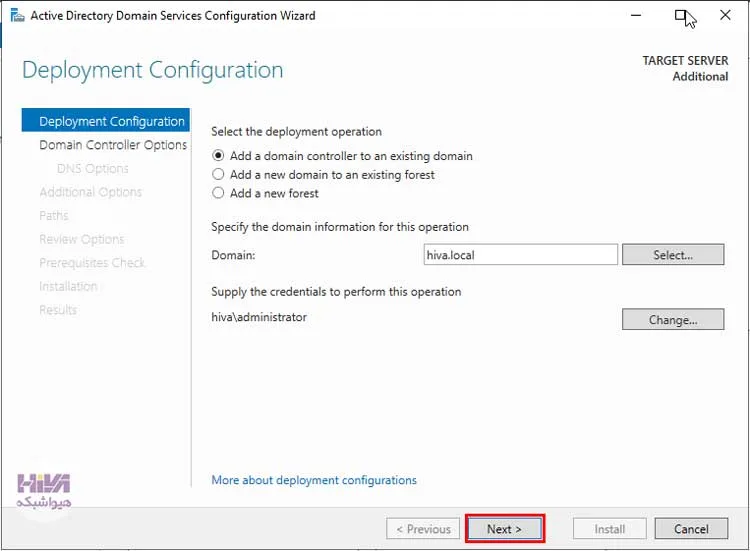Viewport: 750px width, 551px height.
Task: Go to Domain Controller Options step
Action: point(113,144)
